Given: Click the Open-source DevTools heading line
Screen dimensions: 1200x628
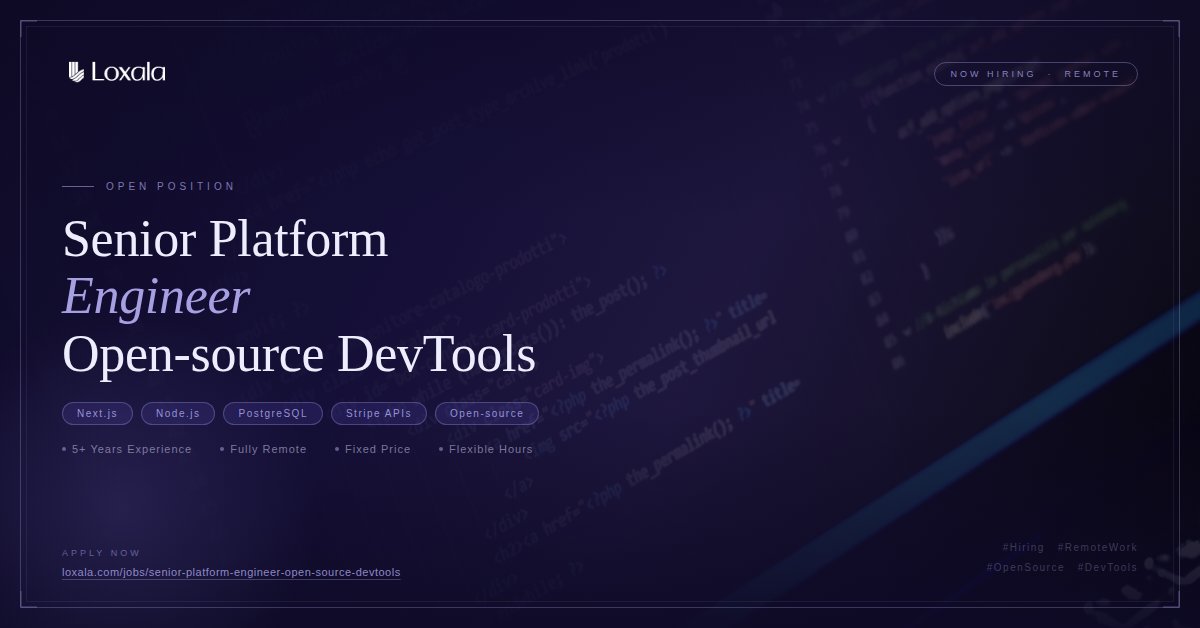Looking at the screenshot, I should coord(299,355).
